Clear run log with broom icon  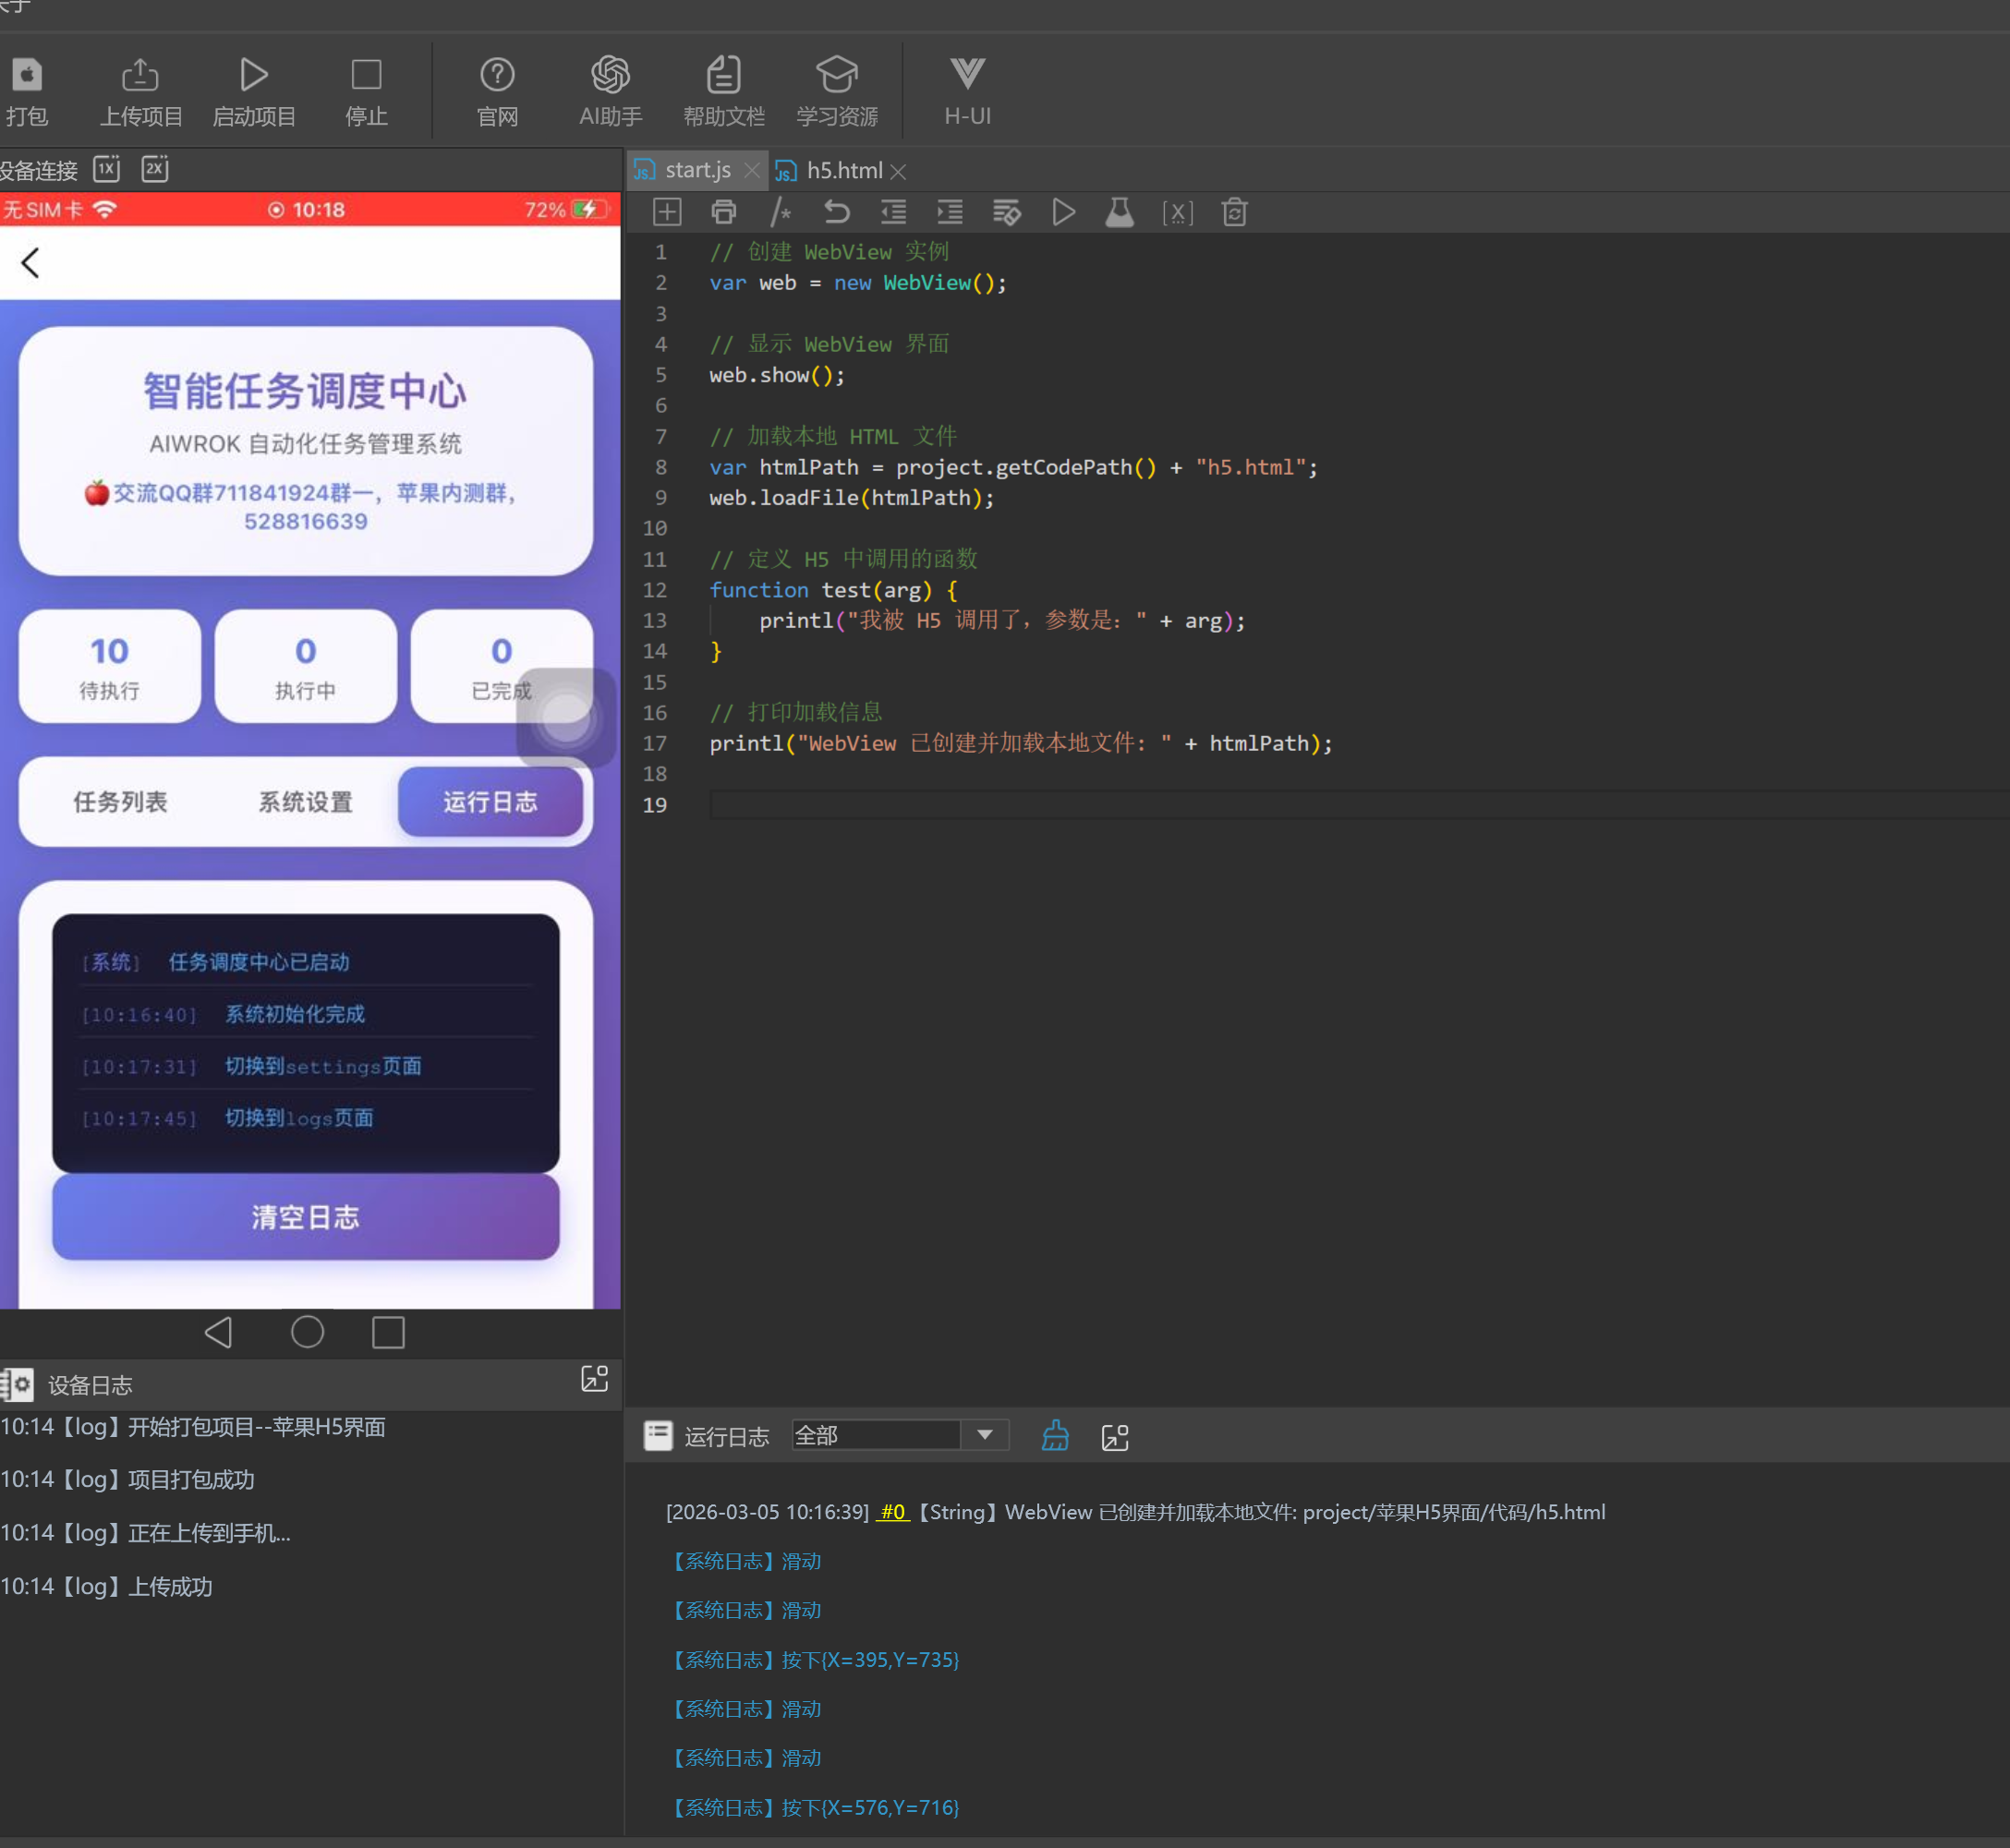pyautogui.click(x=1055, y=1437)
